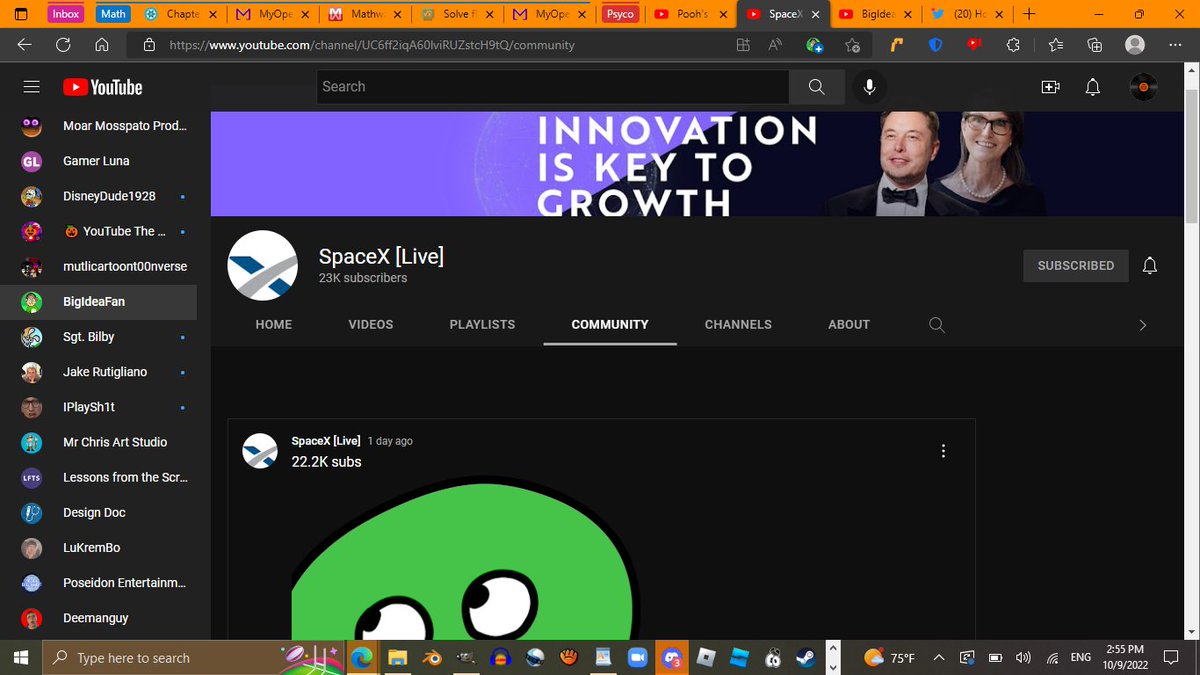Image resolution: width=1200 pixels, height=675 pixels.
Task: Open the ABOUT channel tab
Action: pyautogui.click(x=849, y=324)
